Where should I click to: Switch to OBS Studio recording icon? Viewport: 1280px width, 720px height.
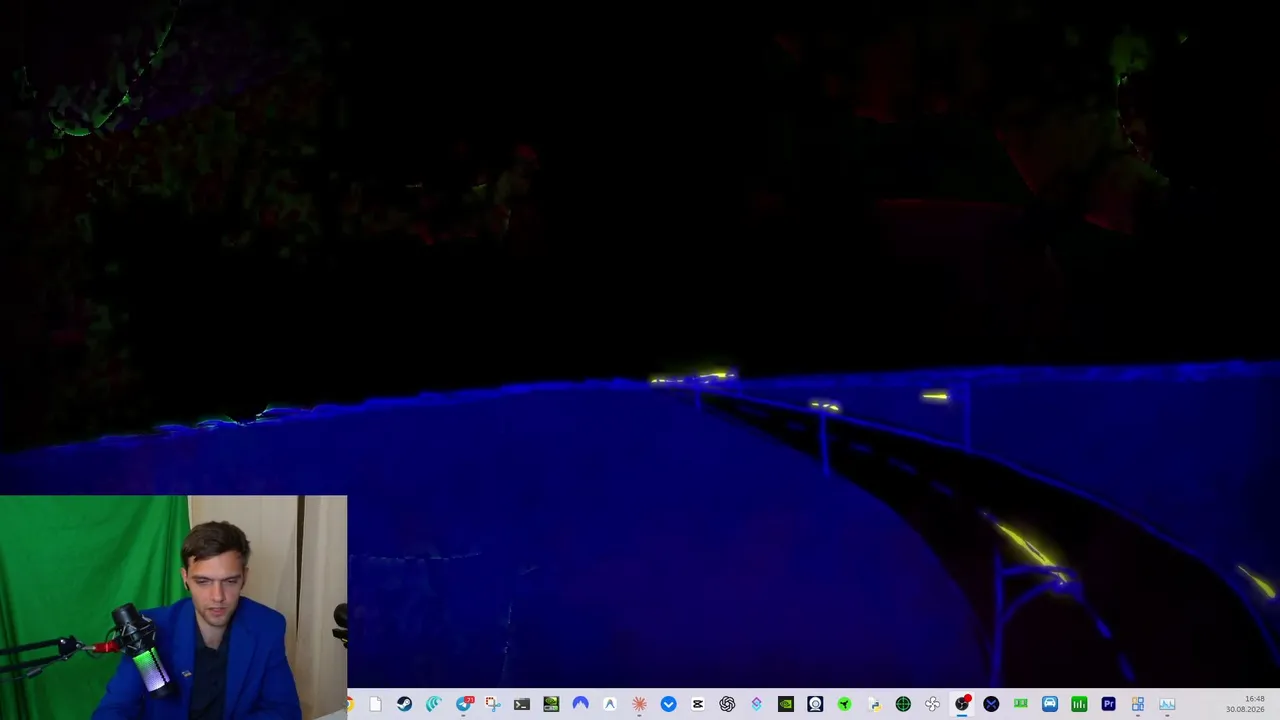pos(962,704)
